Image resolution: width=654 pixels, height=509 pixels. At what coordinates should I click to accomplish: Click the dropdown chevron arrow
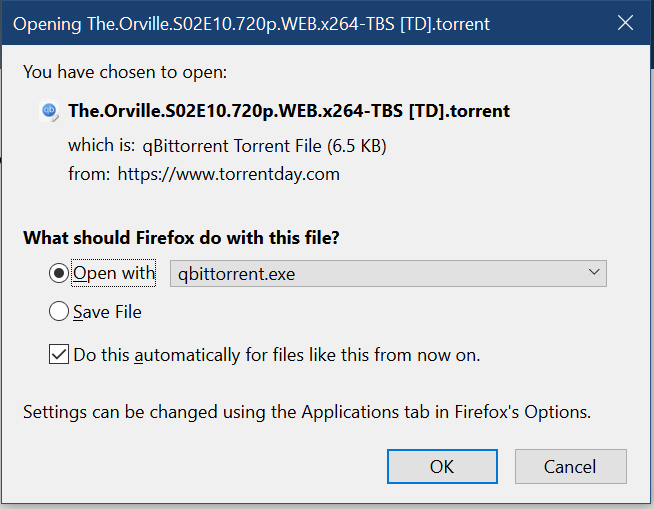(594, 272)
